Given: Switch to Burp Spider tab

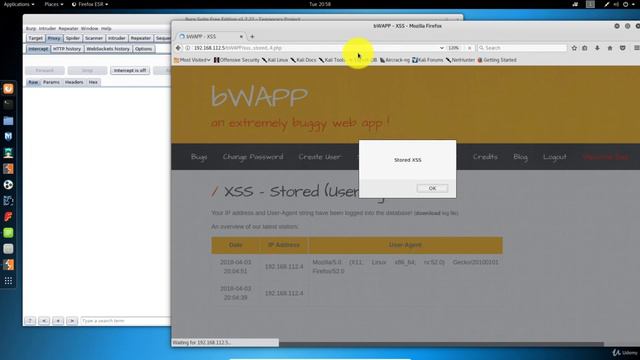Looking at the screenshot, I should [73, 38].
